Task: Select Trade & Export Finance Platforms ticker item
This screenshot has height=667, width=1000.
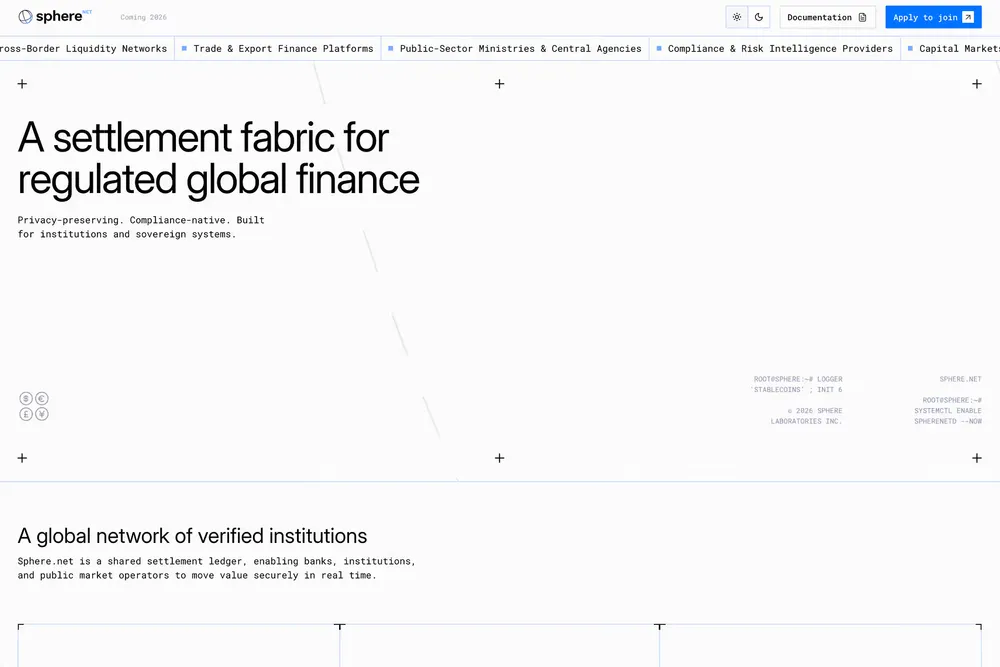Action: [x=278, y=48]
